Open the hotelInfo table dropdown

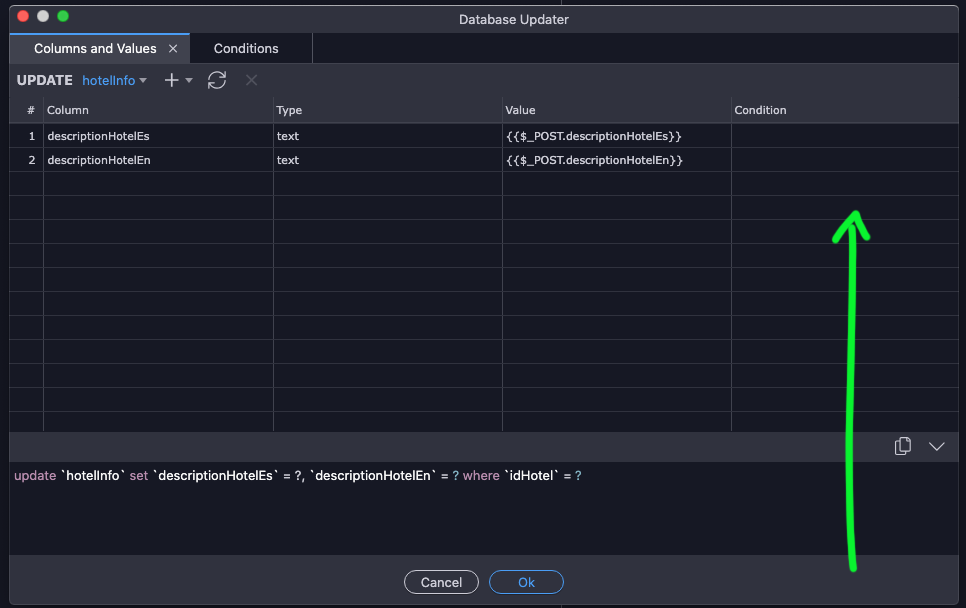(x=115, y=81)
